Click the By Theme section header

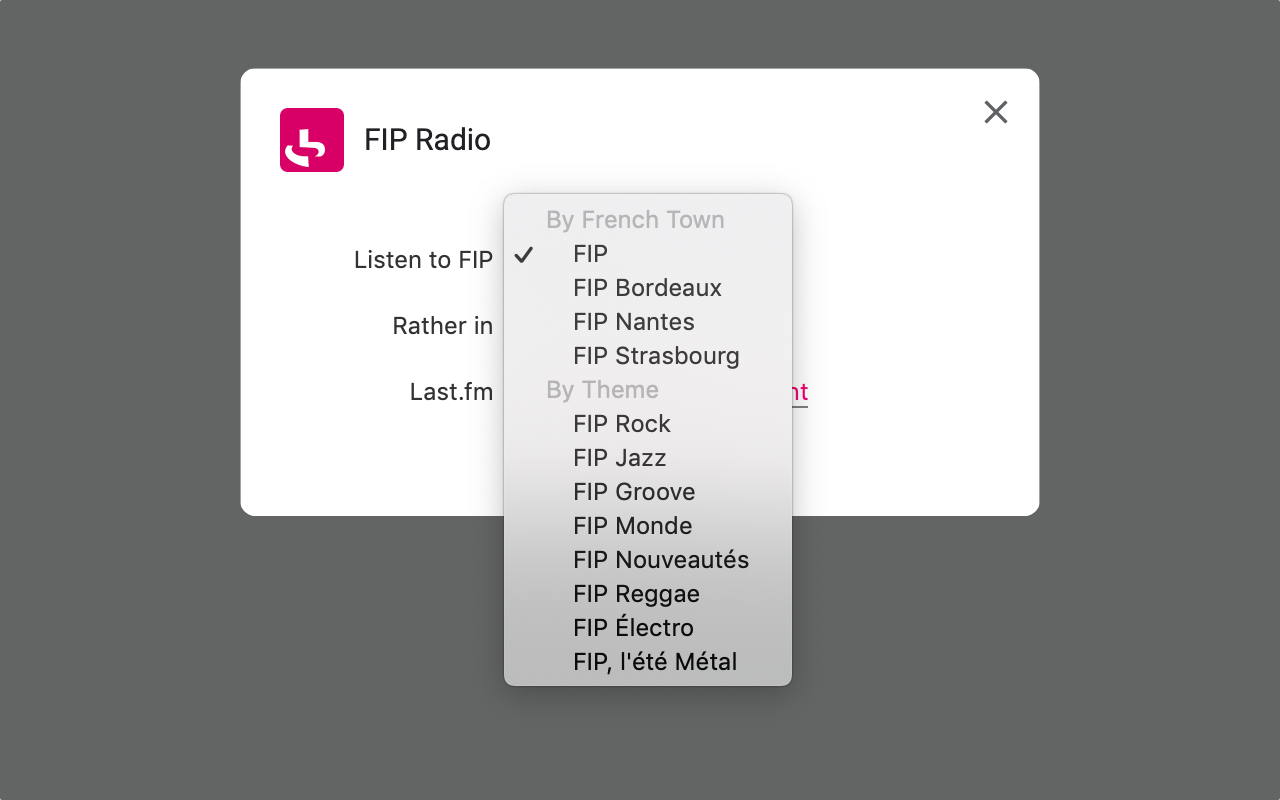tap(601, 390)
